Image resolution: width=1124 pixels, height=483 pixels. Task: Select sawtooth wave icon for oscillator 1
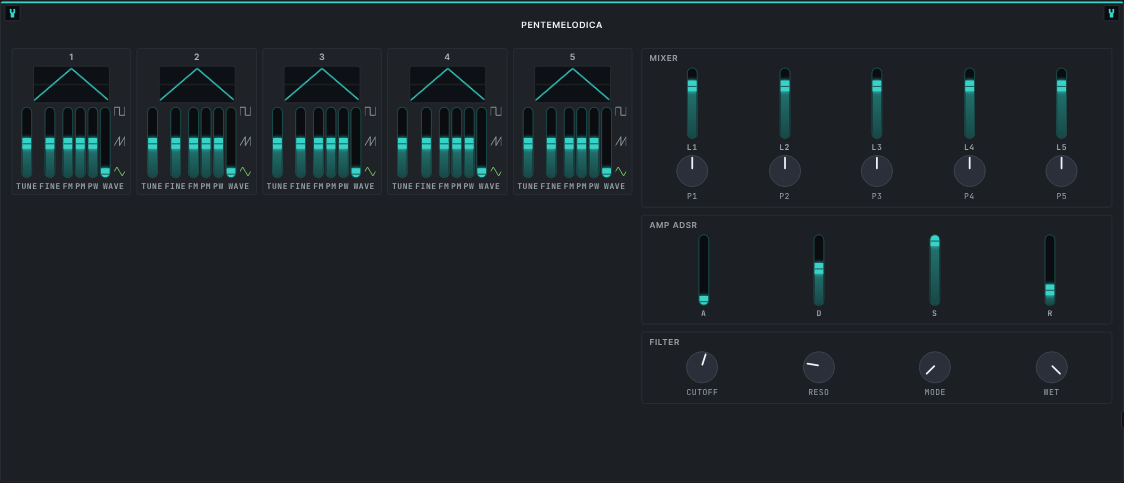tap(120, 141)
